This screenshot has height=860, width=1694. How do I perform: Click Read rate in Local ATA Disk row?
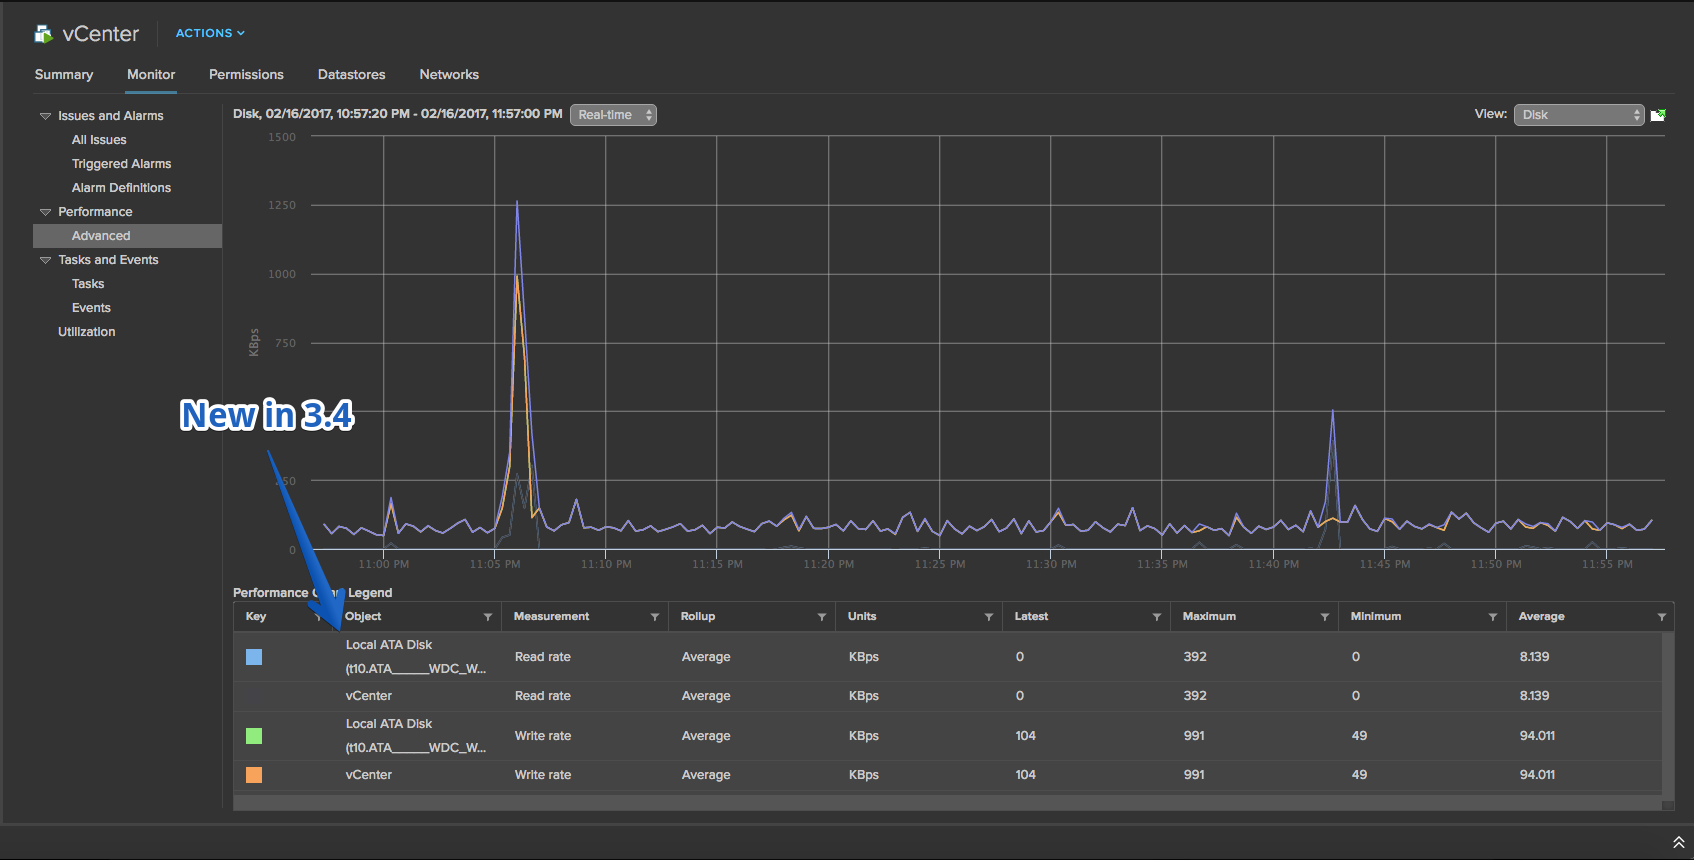point(543,657)
